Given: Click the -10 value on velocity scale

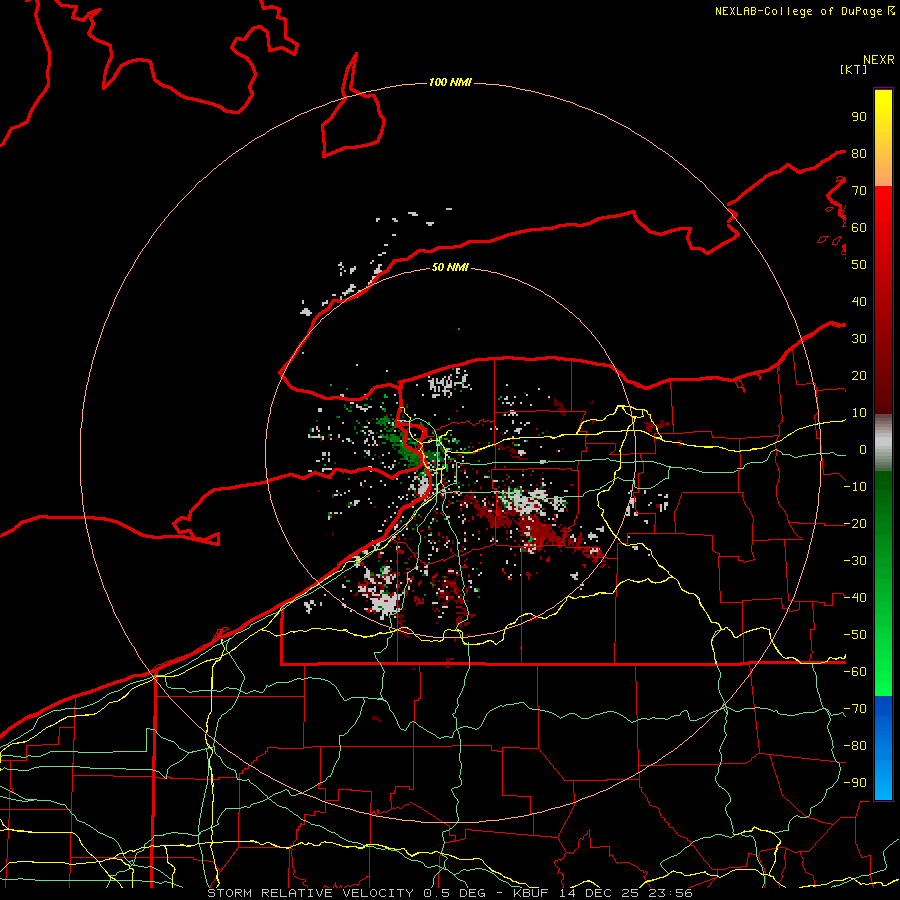Looking at the screenshot, I should pyautogui.click(x=855, y=487).
